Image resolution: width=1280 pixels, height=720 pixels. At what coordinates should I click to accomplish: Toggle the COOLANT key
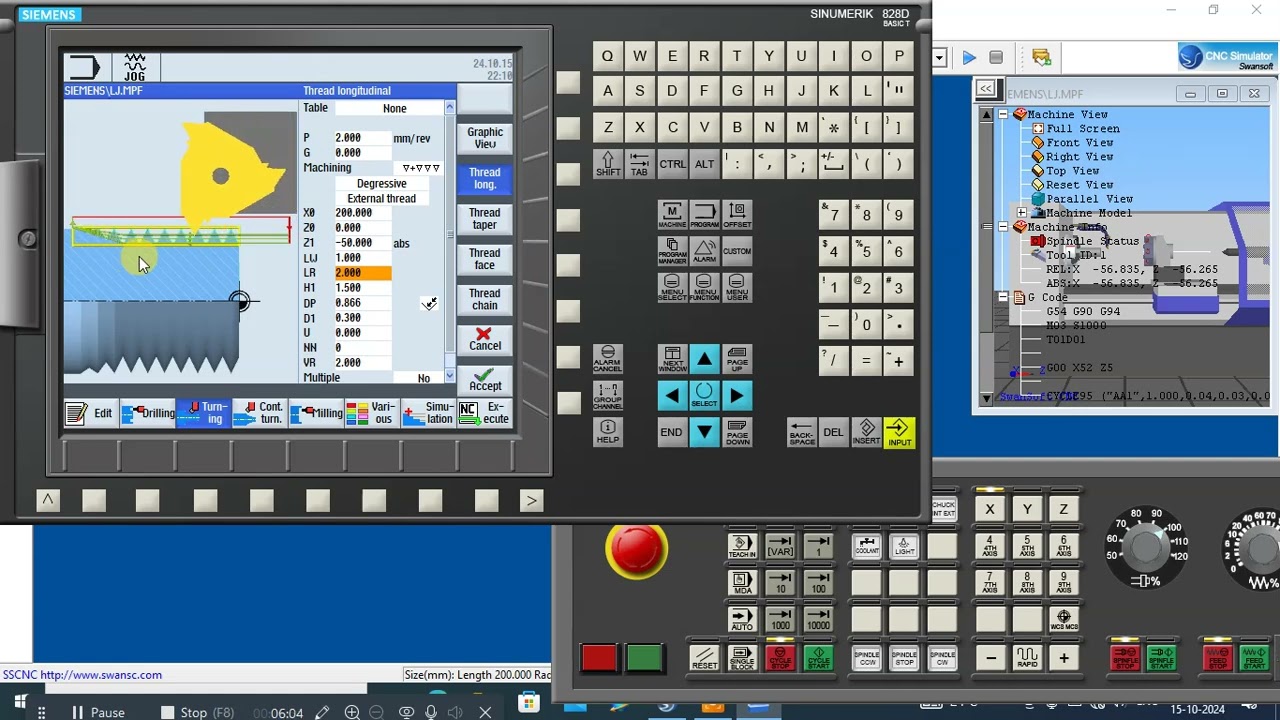click(866, 546)
